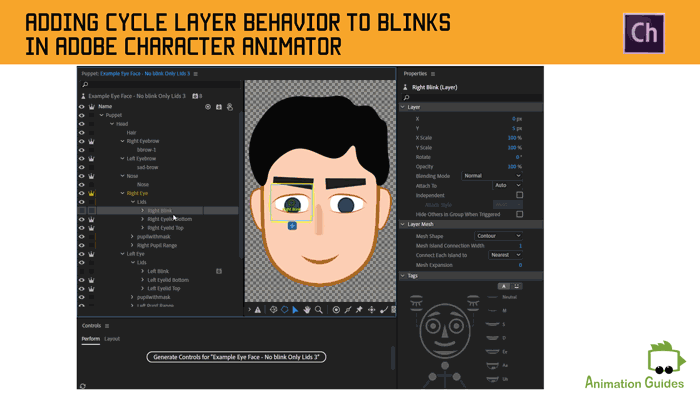700x394 pixels.
Task: Open the Attach To Auto dropdown
Action: pyautogui.click(x=507, y=185)
